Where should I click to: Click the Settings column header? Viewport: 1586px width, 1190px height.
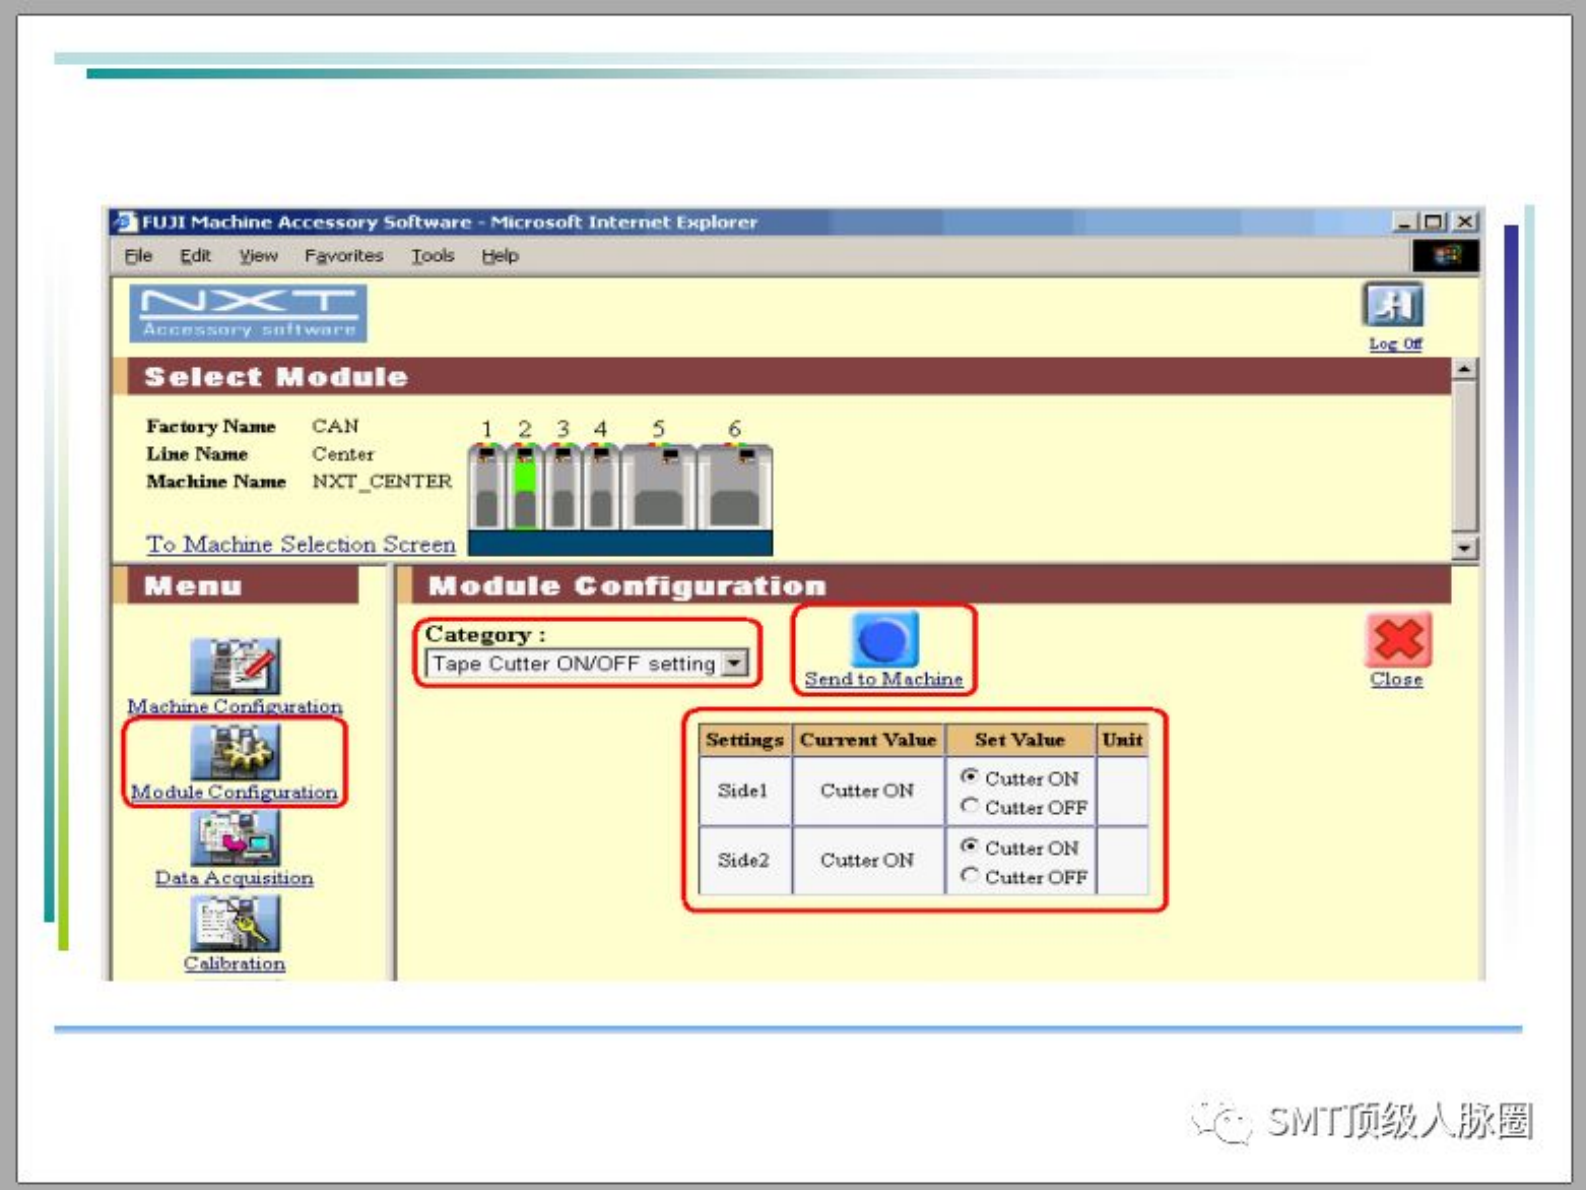pyautogui.click(x=744, y=740)
